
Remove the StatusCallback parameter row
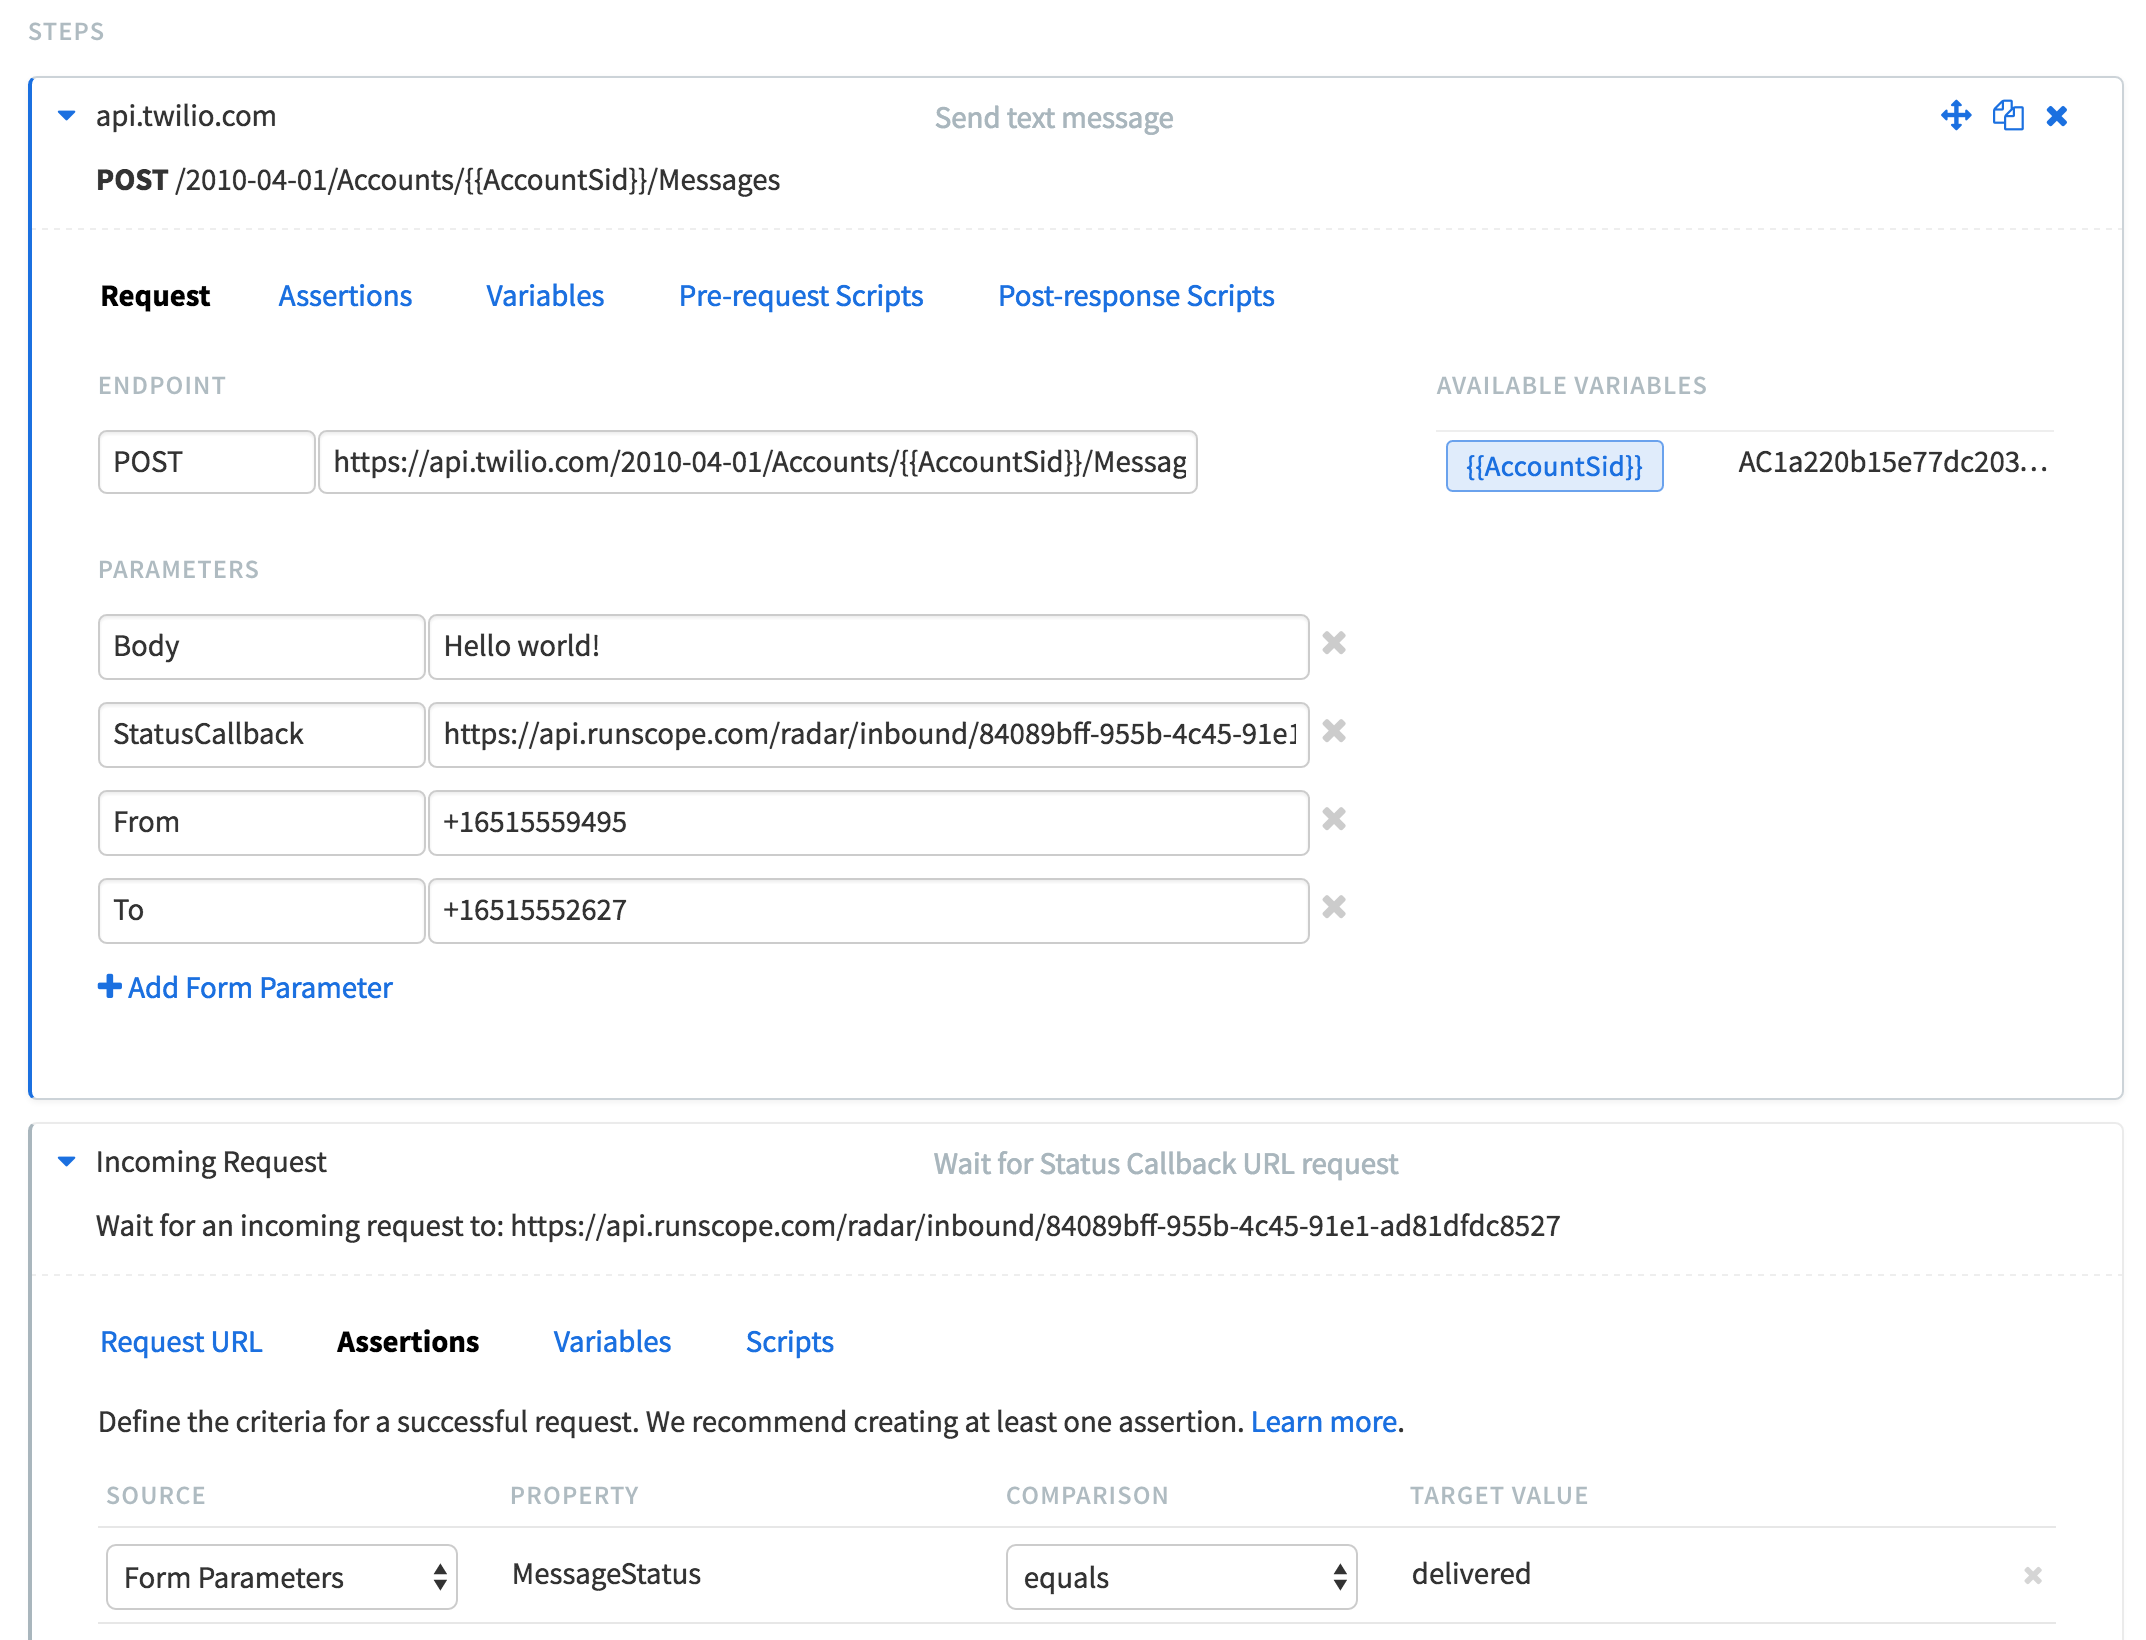coord(1334,731)
